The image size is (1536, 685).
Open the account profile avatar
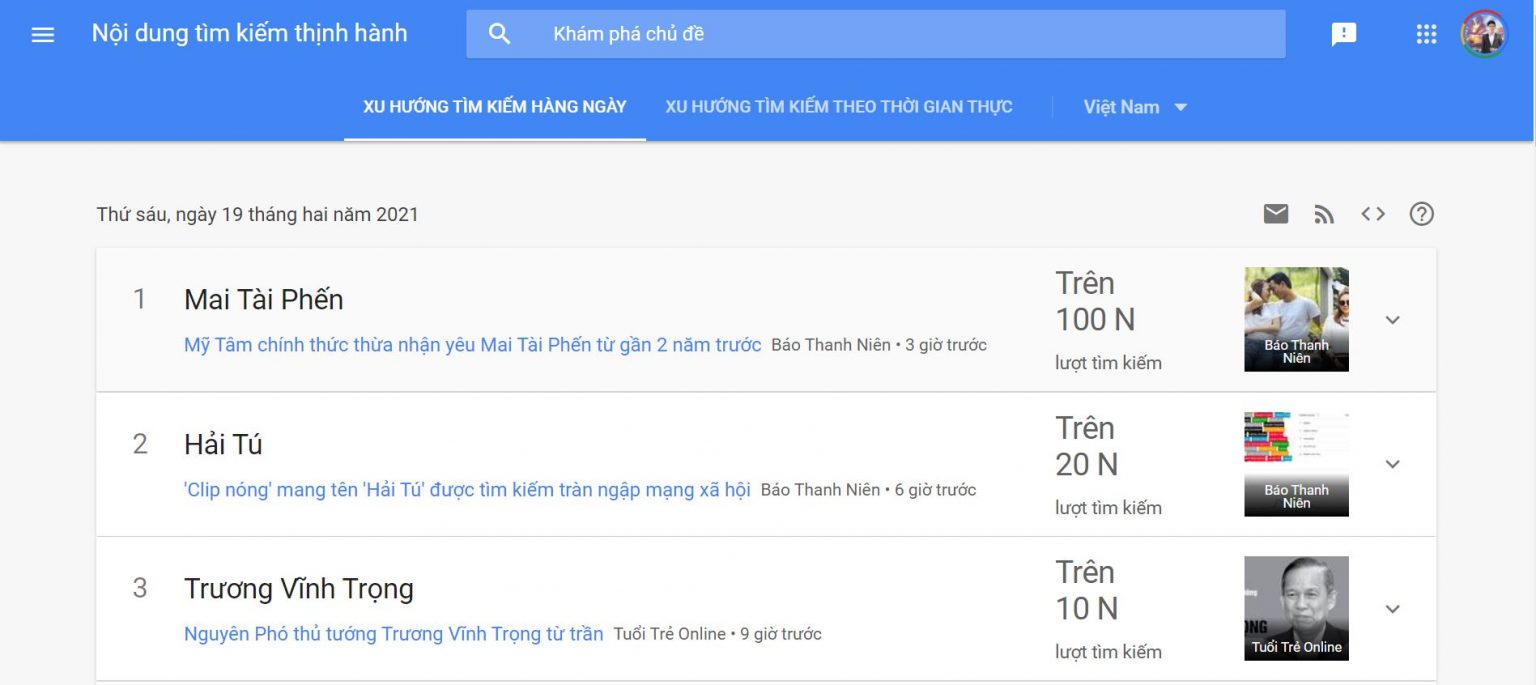point(1483,34)
